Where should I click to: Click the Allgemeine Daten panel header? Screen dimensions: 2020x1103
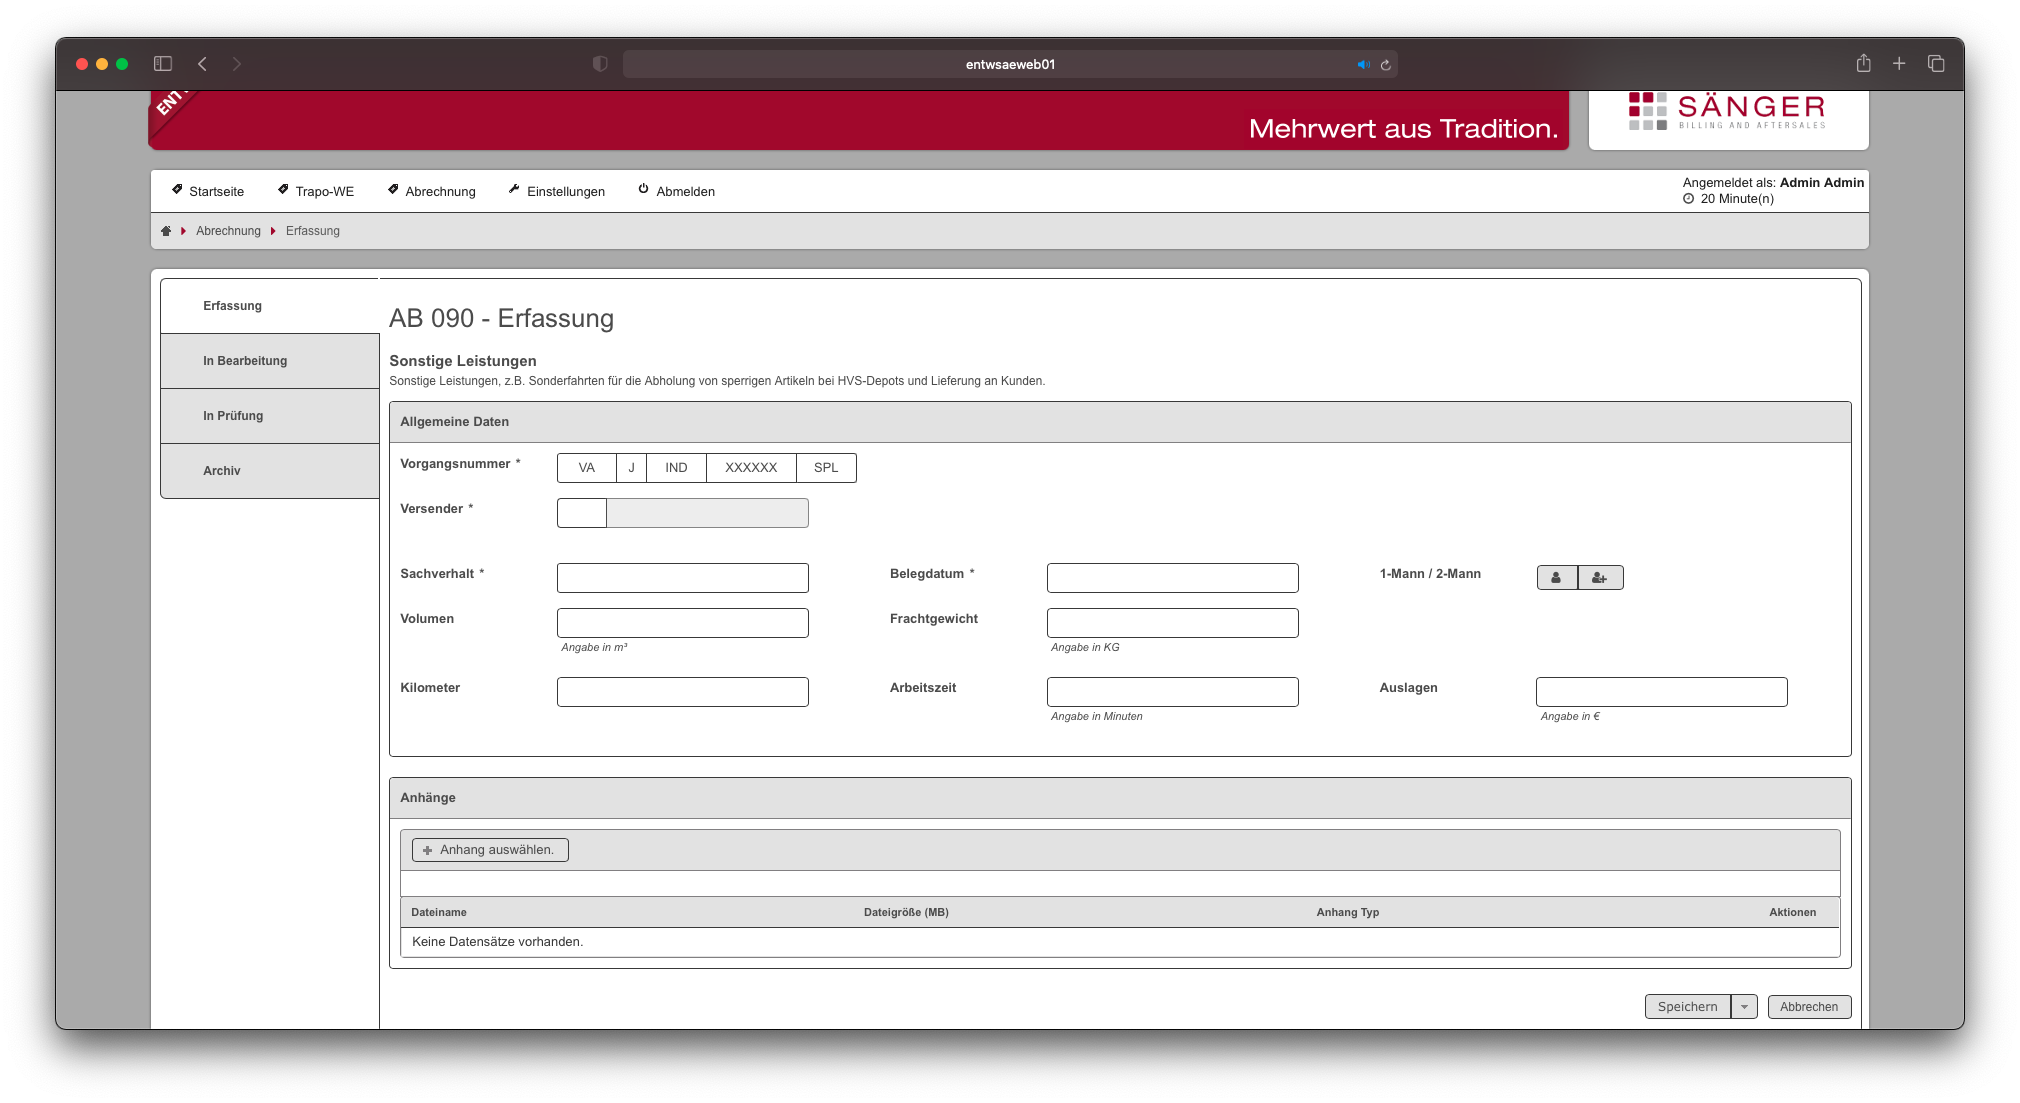[1120, 422]
